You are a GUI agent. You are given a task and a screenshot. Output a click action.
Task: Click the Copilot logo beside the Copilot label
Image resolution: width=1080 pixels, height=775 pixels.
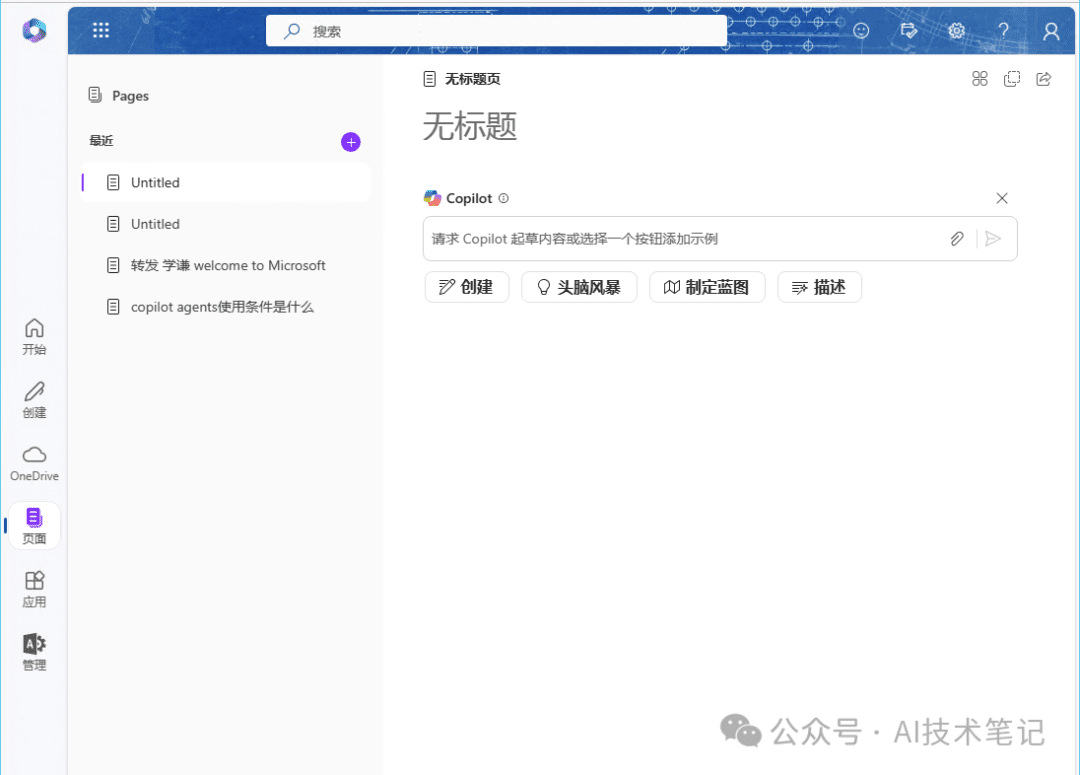tap(433, 198)
